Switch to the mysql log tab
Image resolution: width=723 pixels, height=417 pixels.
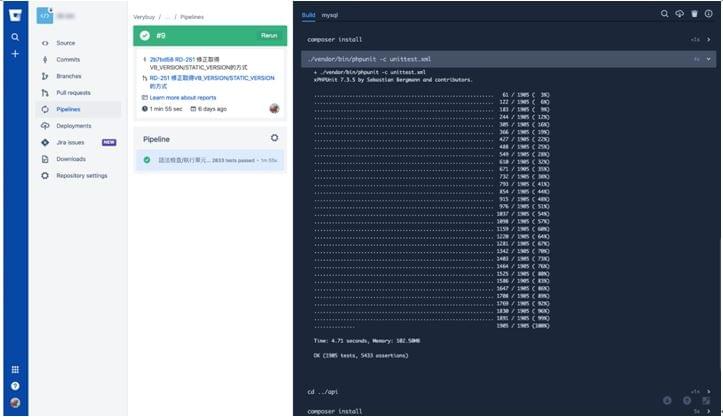click(x=330, y=15)
